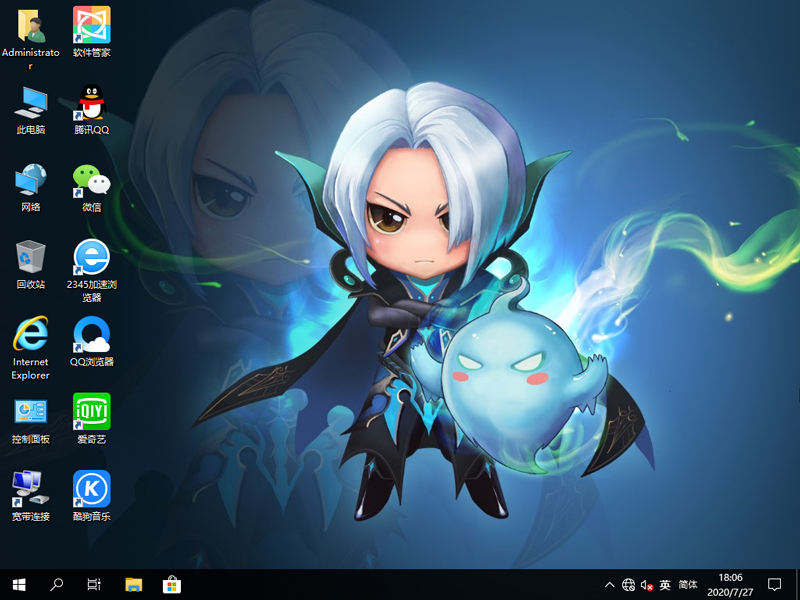This screenshot has width=800, height=600.
Task: Open the Administrator user folder icon
Action: coord(31,26)
